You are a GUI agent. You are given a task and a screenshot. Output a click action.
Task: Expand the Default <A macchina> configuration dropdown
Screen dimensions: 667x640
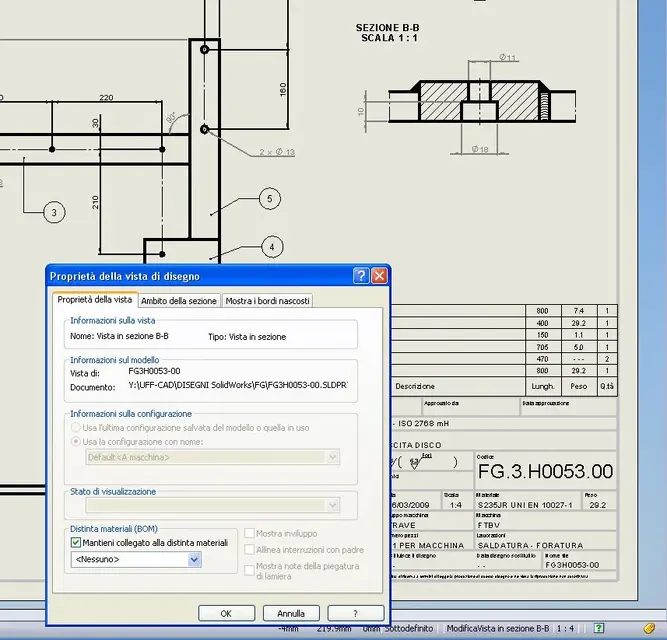[x=333, y=457]
